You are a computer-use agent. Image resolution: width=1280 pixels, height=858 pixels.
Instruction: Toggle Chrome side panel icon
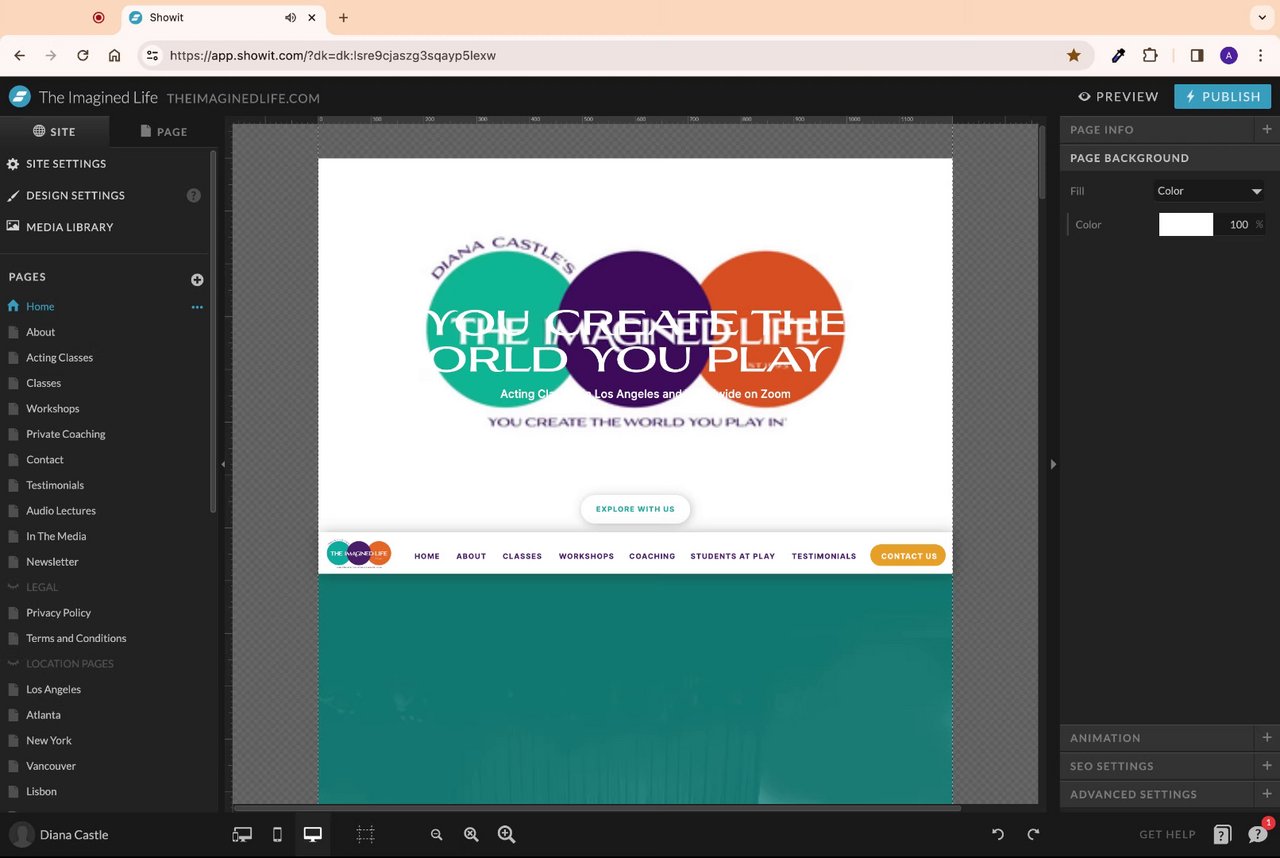[x=1197, y=56]
